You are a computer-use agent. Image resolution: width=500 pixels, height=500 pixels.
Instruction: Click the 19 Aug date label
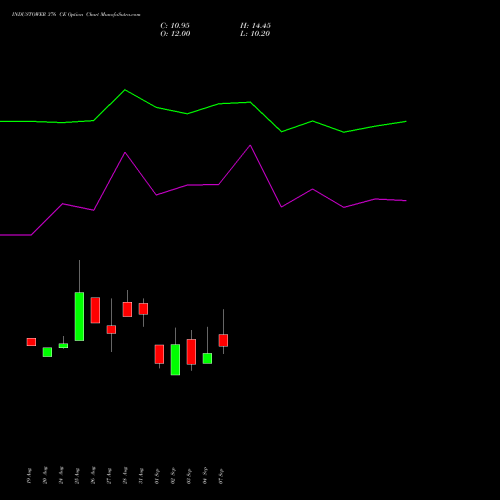coord(29,476)
